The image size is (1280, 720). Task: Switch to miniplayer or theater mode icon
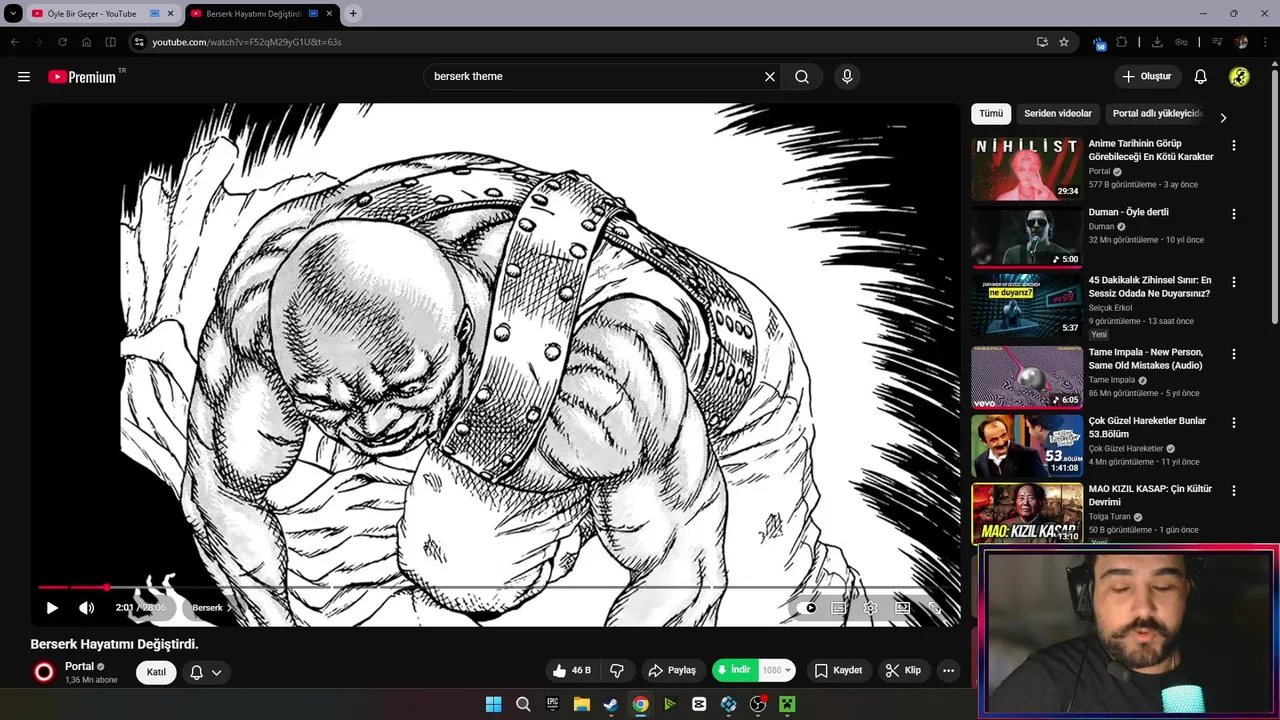tap(903, 608)
